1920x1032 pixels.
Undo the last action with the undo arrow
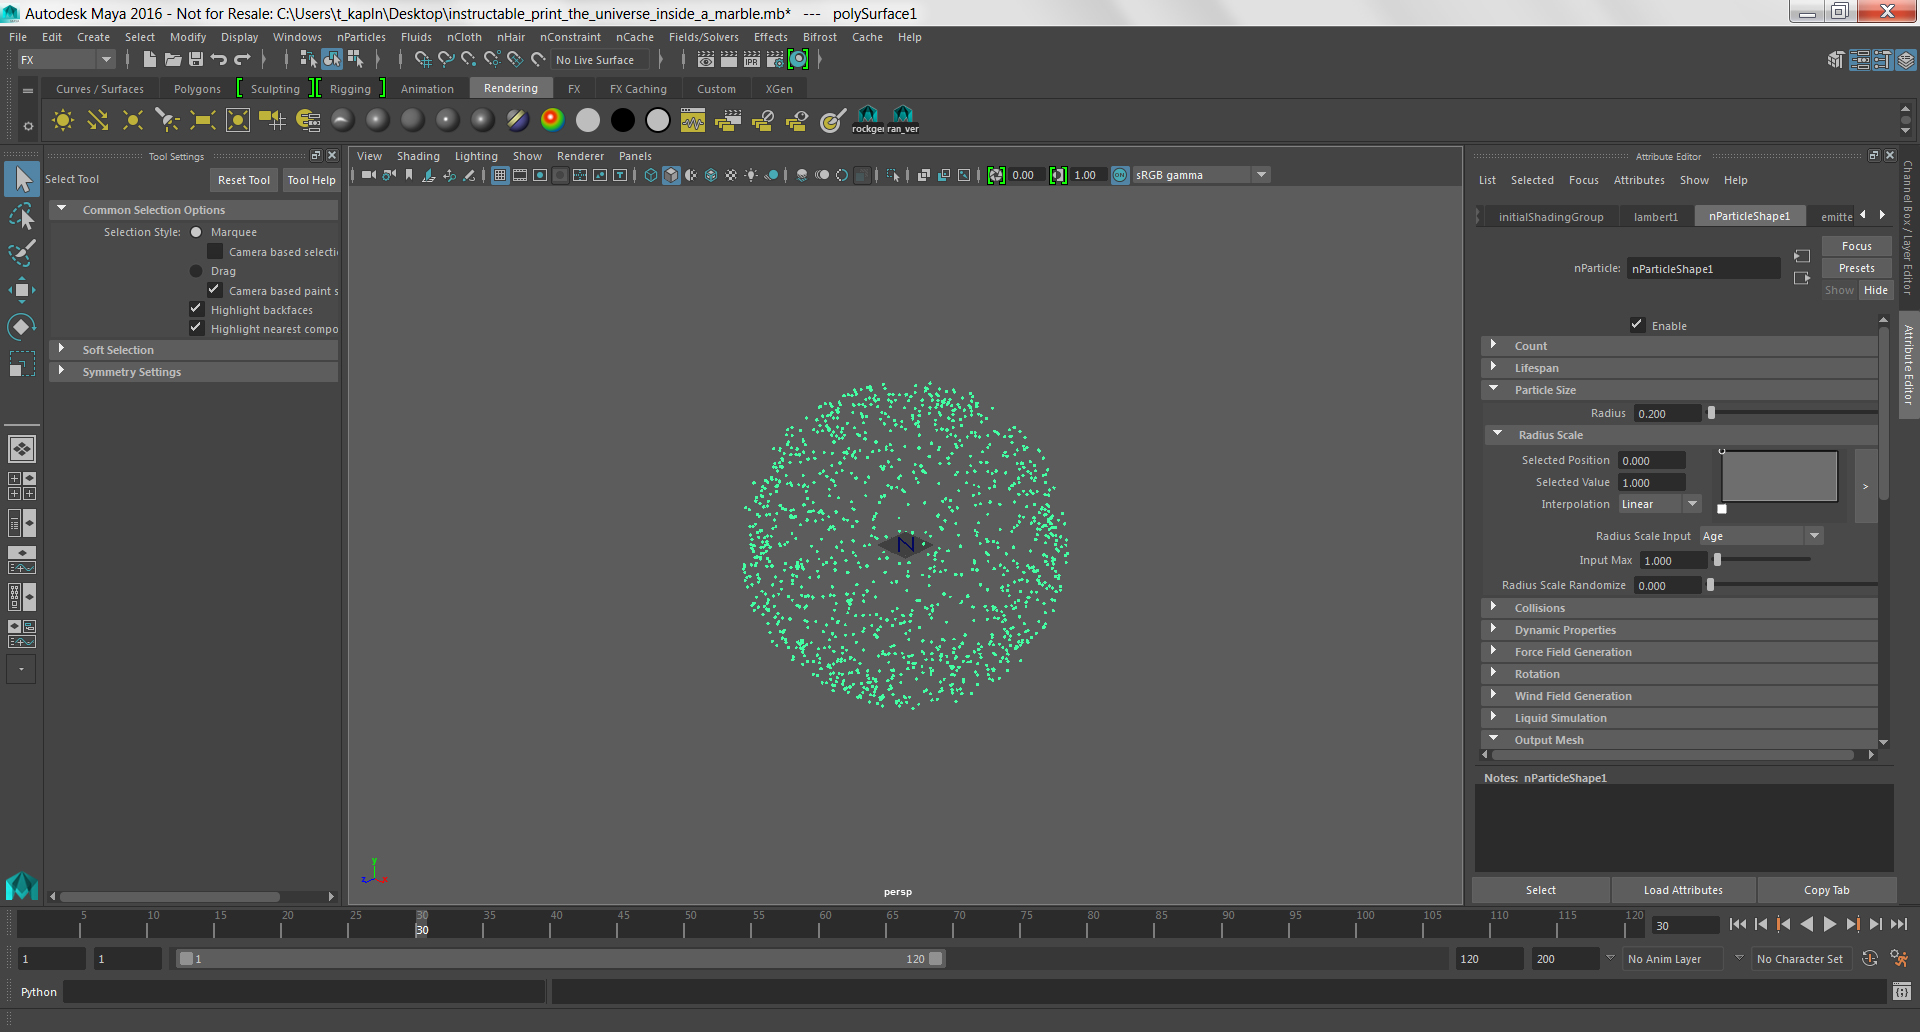coord(219,60)
